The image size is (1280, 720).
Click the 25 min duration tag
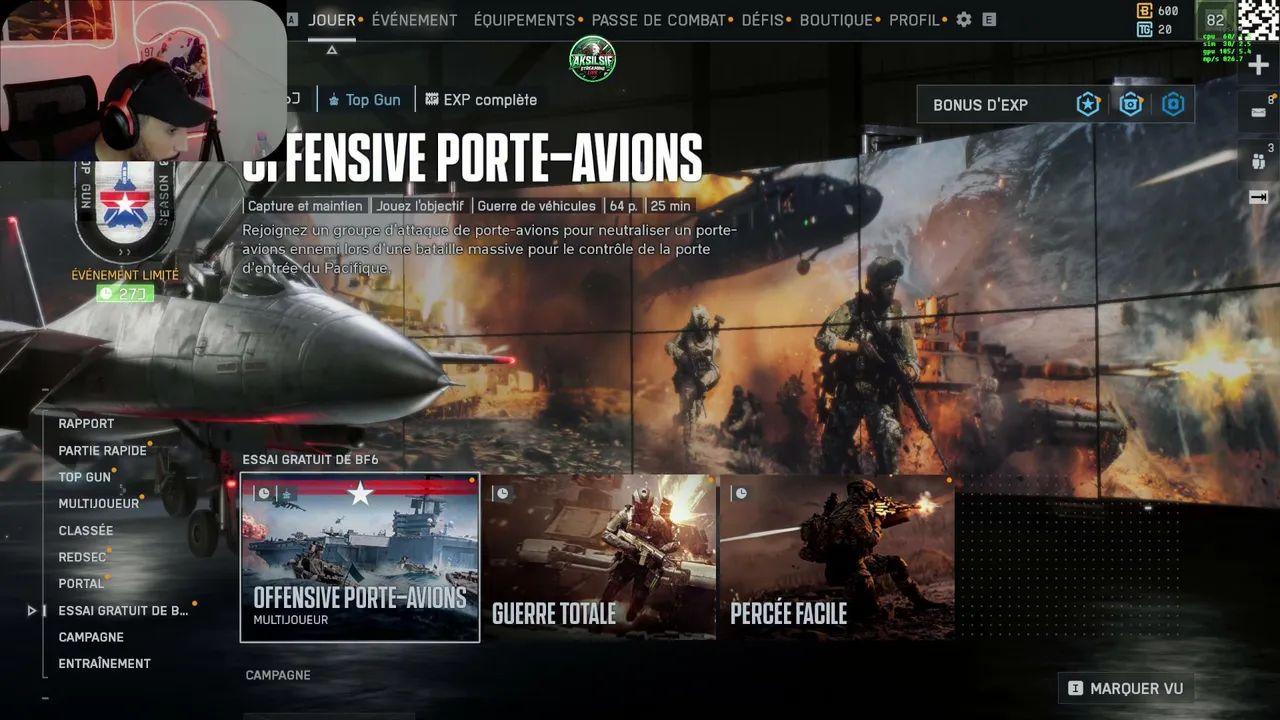pos(670,206)
